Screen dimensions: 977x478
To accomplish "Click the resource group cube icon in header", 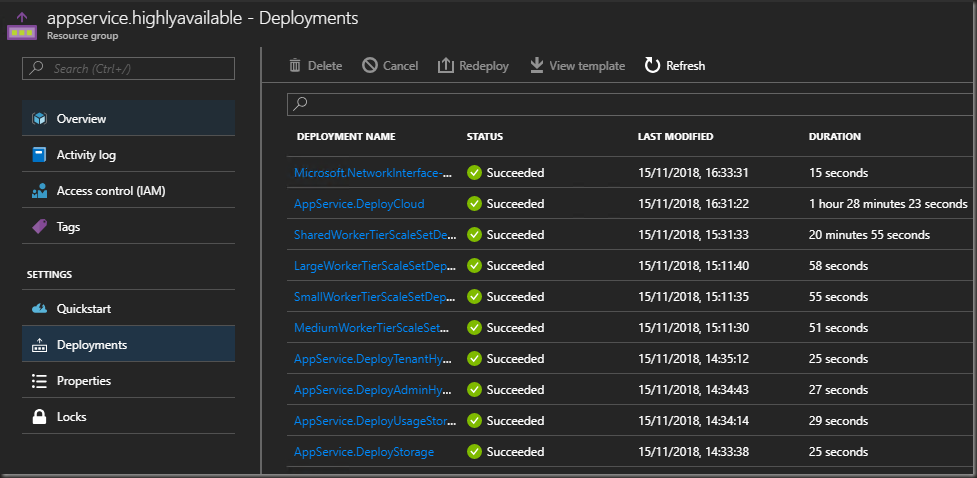I will pyautogui.click(x=21, y=26).
